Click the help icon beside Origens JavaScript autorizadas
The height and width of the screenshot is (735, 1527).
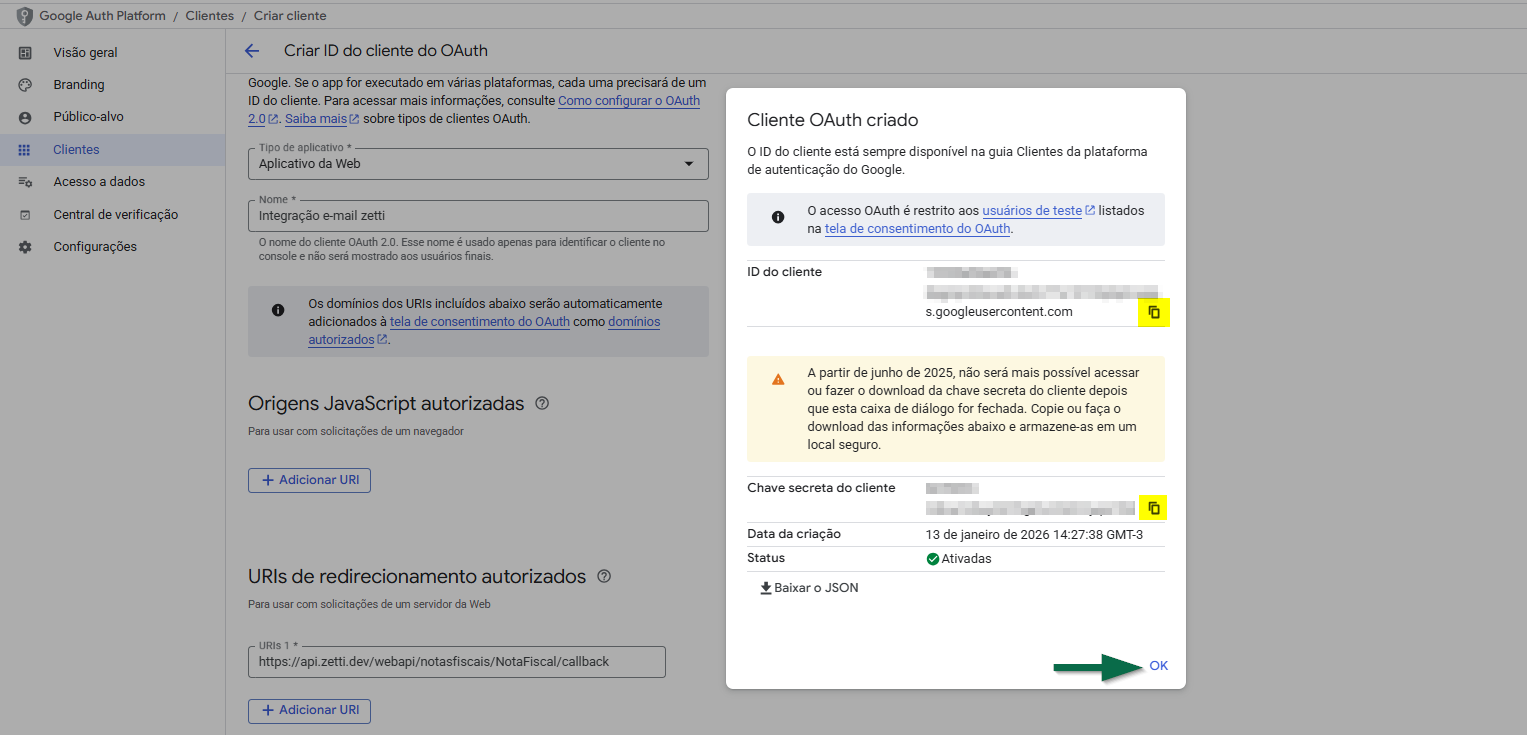[542, 404]
